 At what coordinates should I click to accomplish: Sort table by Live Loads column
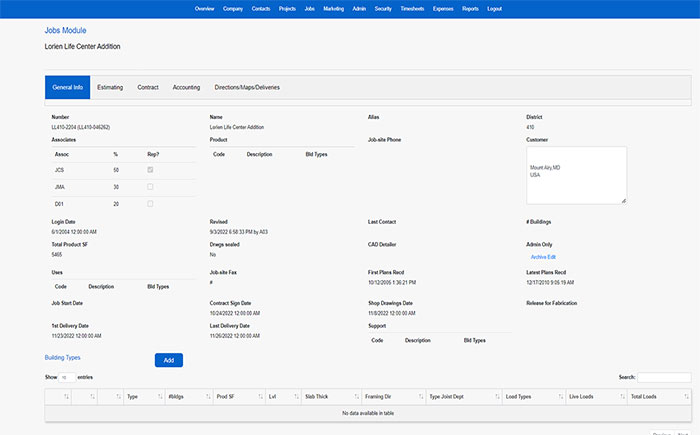(596, 397)
